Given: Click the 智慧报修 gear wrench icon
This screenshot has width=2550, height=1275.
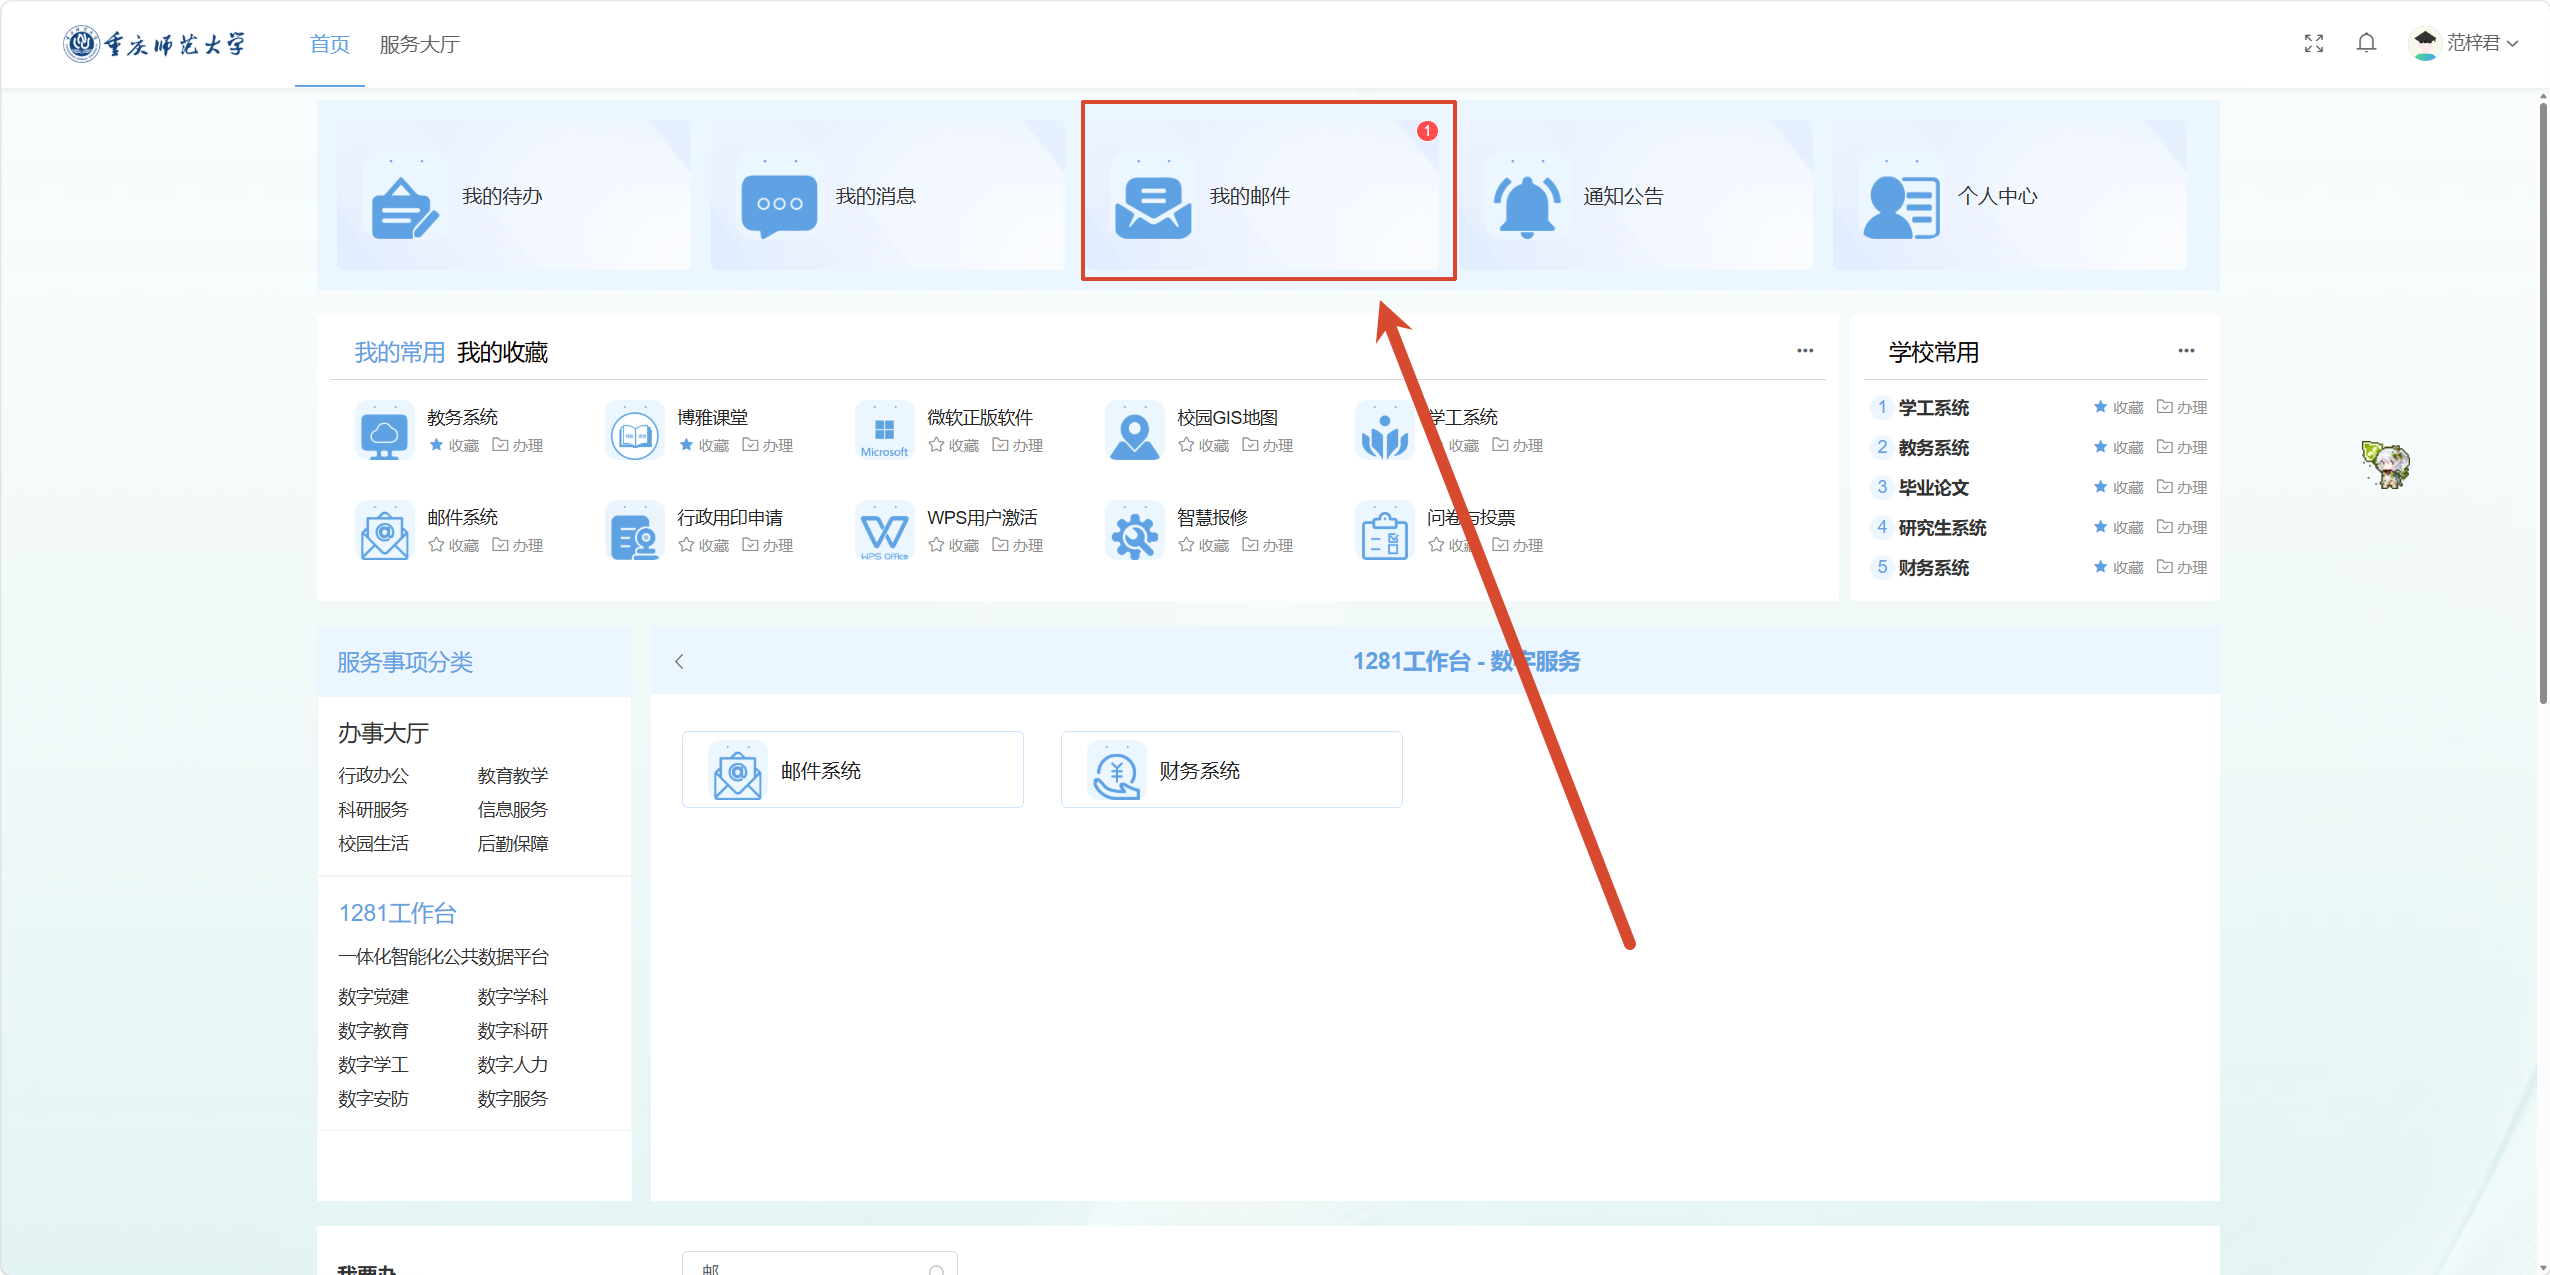Looking at the screenshot, I should click(1135, 532).
